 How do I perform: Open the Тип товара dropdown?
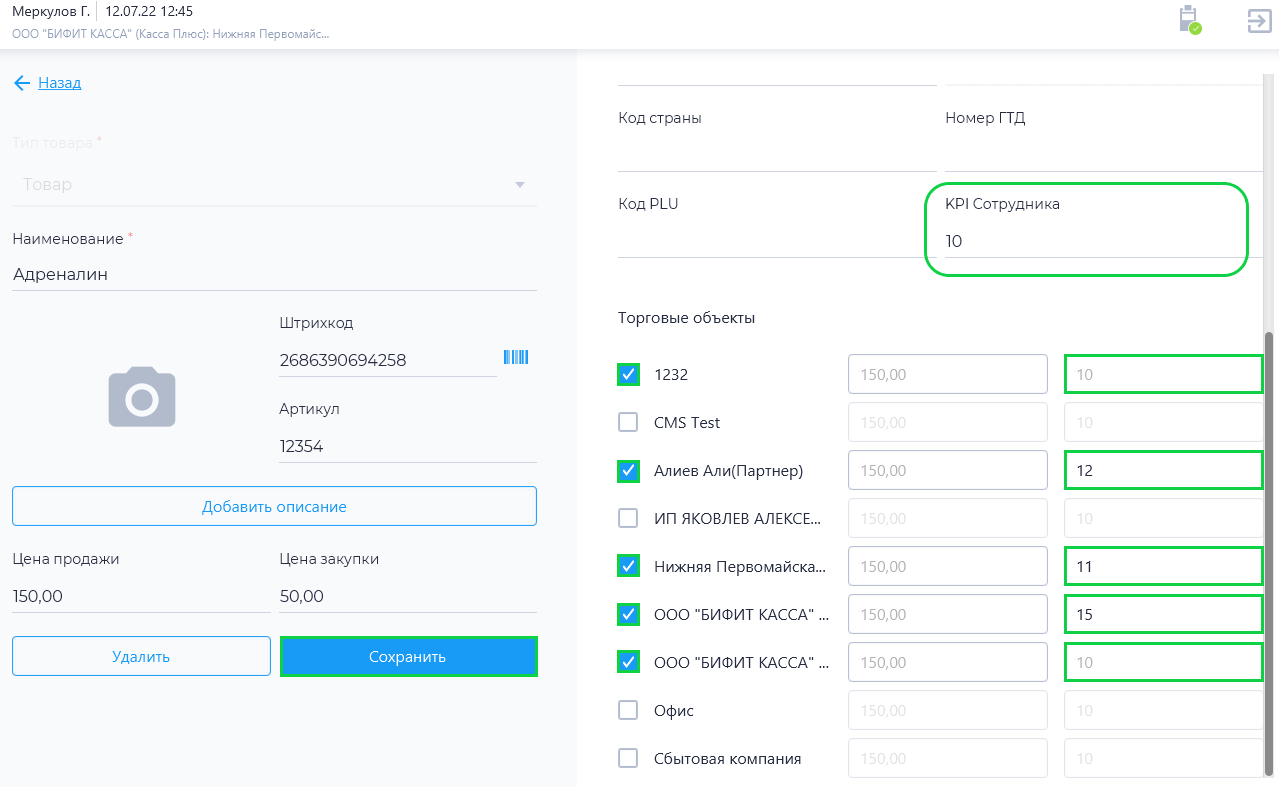point(274,185)
